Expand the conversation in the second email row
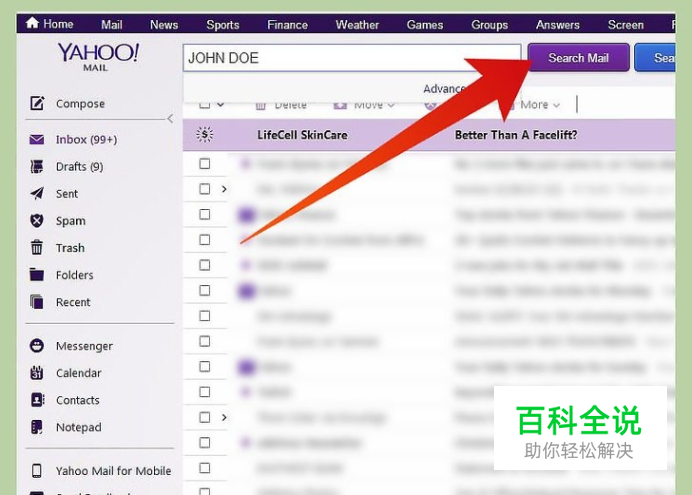692x495 pixels. click(224, 189)
